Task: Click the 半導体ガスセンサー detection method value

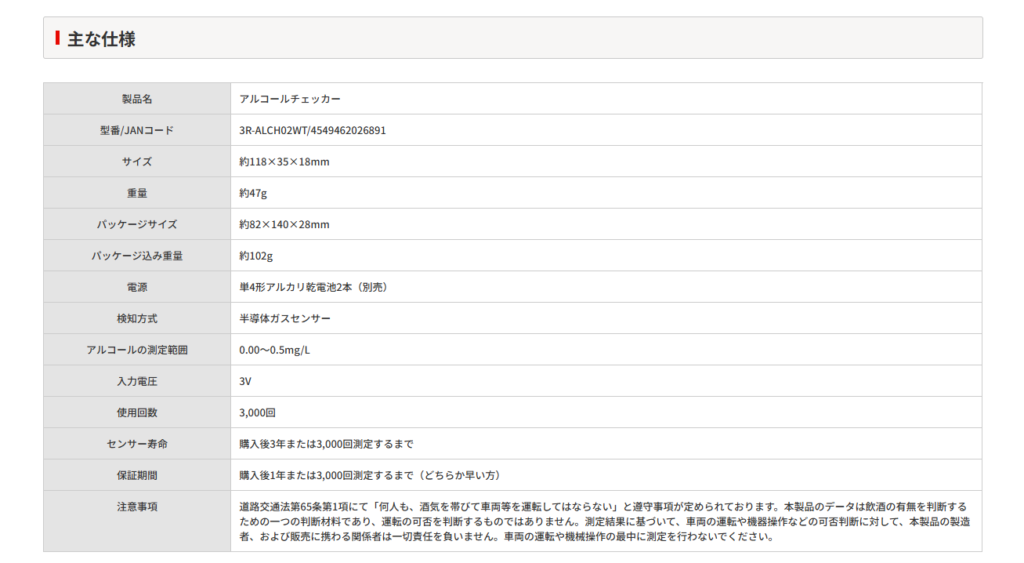Action: [285, 318]
